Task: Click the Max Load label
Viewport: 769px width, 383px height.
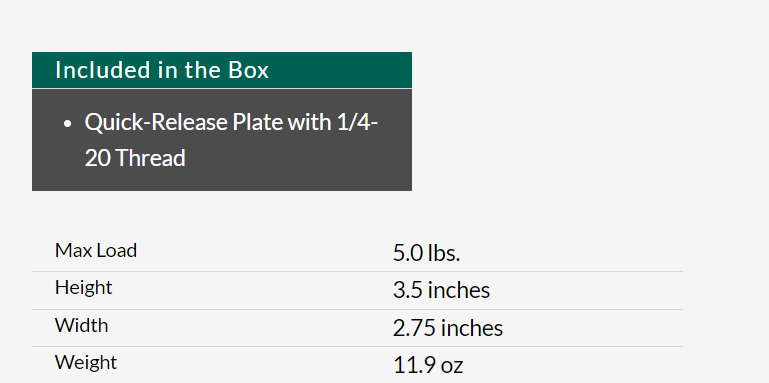Action: (96, 251)
